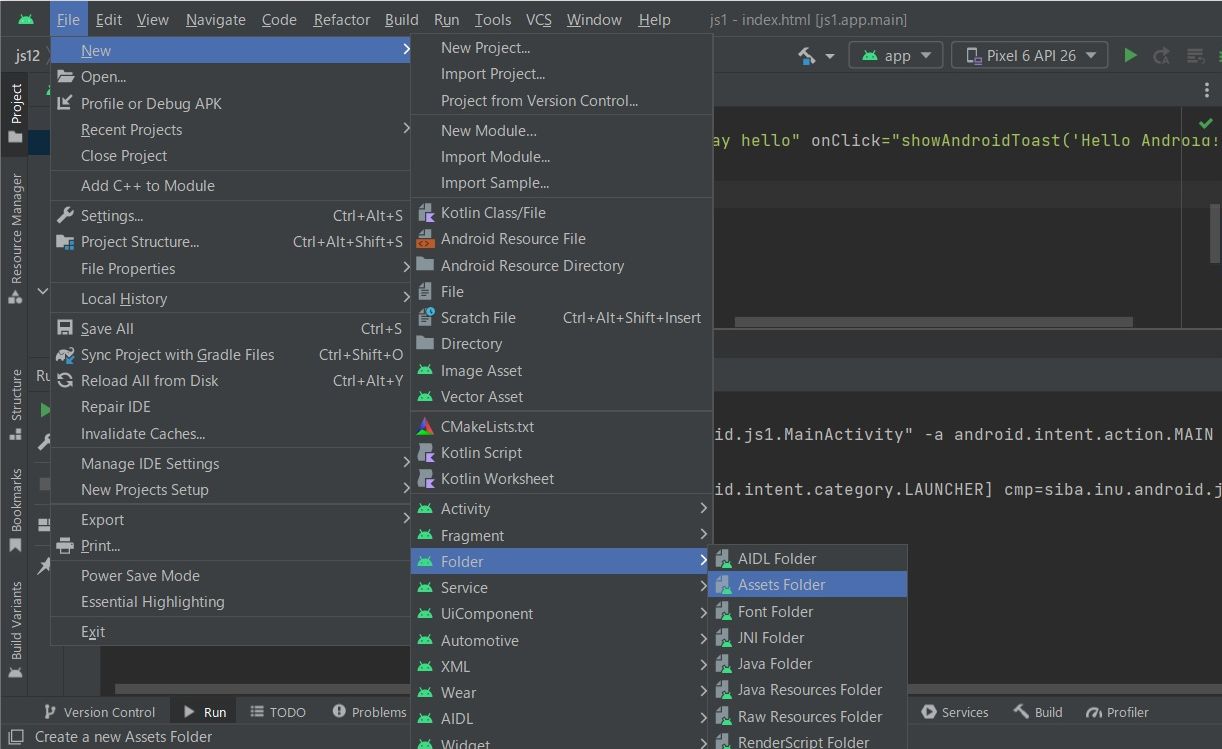Click Sync Project with Gradle Files

(x=230, y=354)
